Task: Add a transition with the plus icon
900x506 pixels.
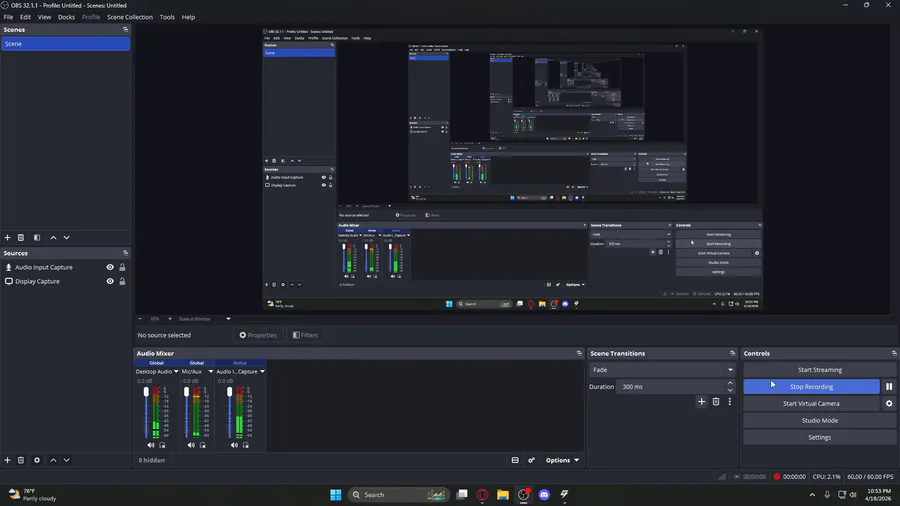Action: [701, 402]
